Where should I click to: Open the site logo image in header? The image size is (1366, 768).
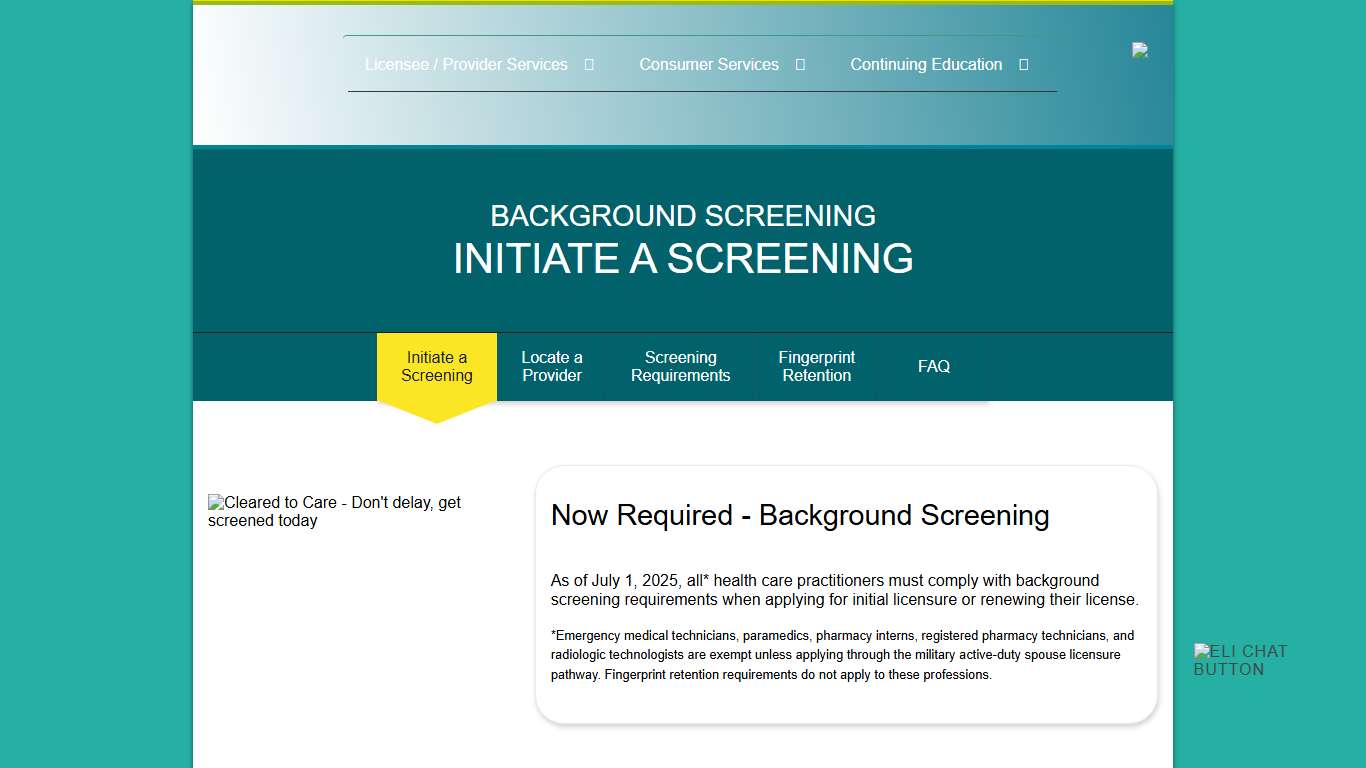1138,50
